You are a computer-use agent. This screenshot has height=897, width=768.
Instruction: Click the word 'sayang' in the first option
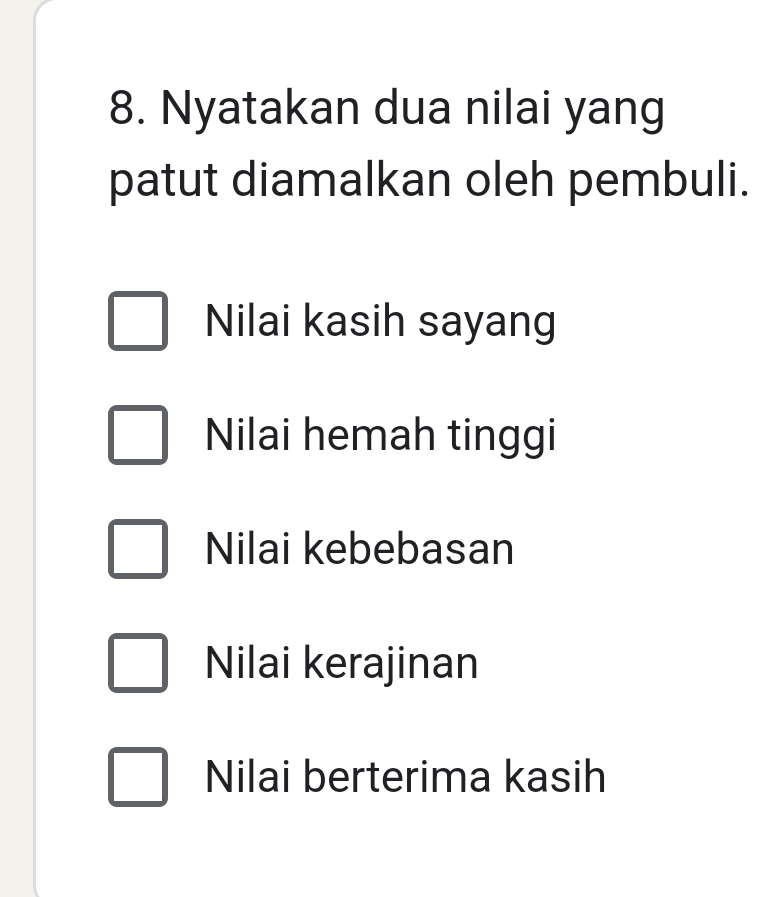point(486,324)
